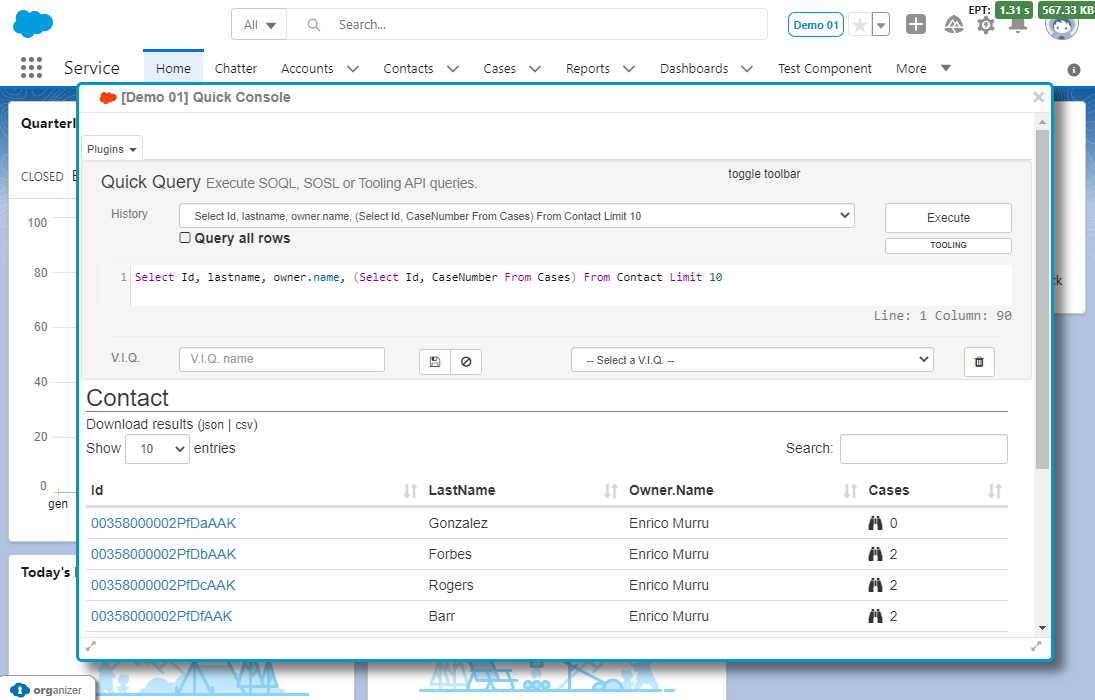Viewport: 1095px width, 700px height.
Task: Open contact 00358000002PfDaAAK record link
Action: 163,523
